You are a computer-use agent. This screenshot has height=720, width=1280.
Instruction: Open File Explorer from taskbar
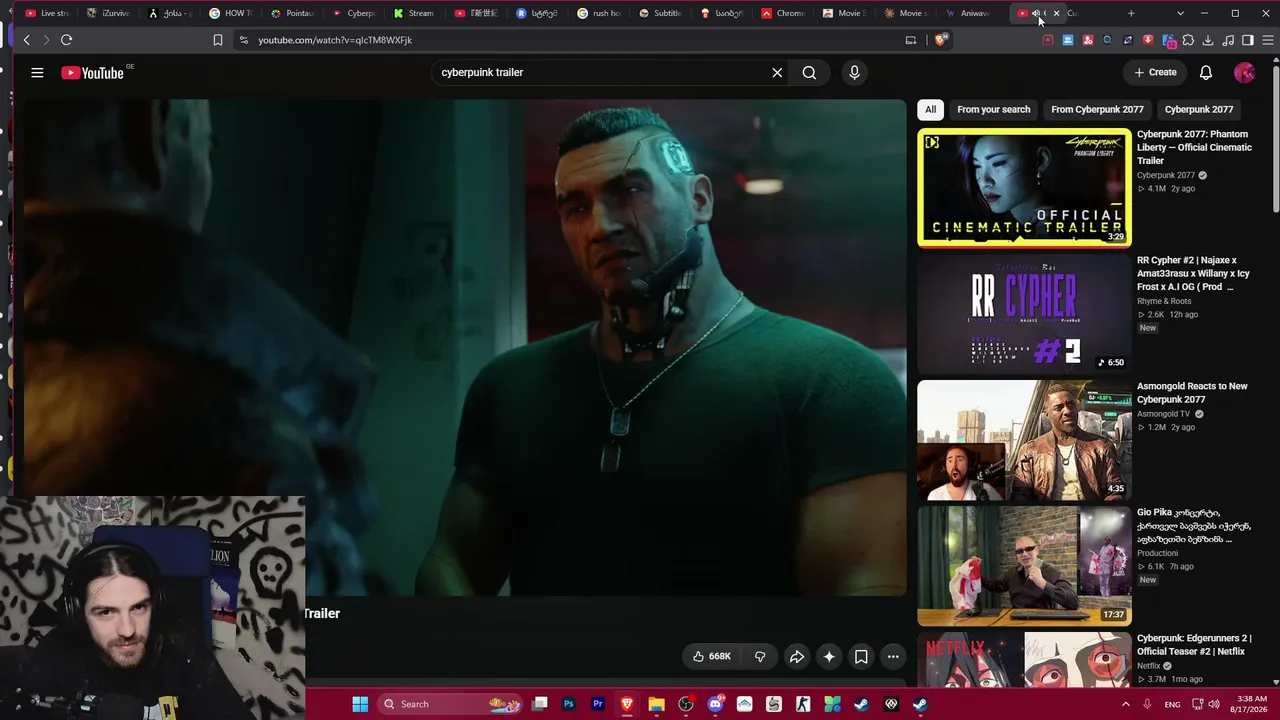656,704
